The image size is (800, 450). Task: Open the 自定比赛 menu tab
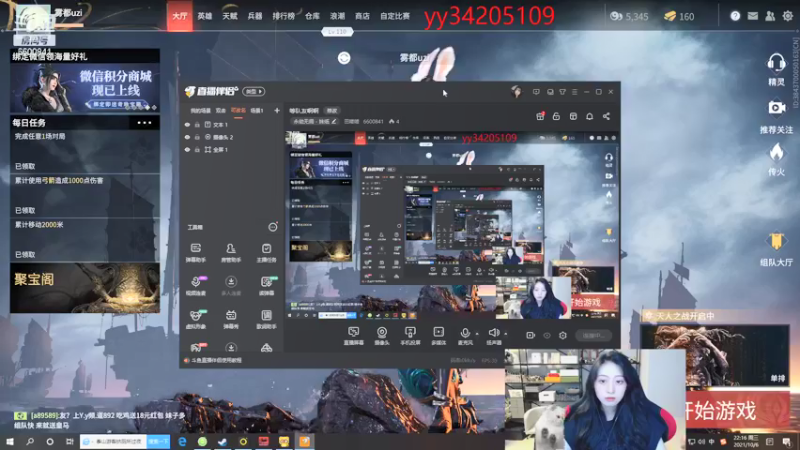[395, 16]
